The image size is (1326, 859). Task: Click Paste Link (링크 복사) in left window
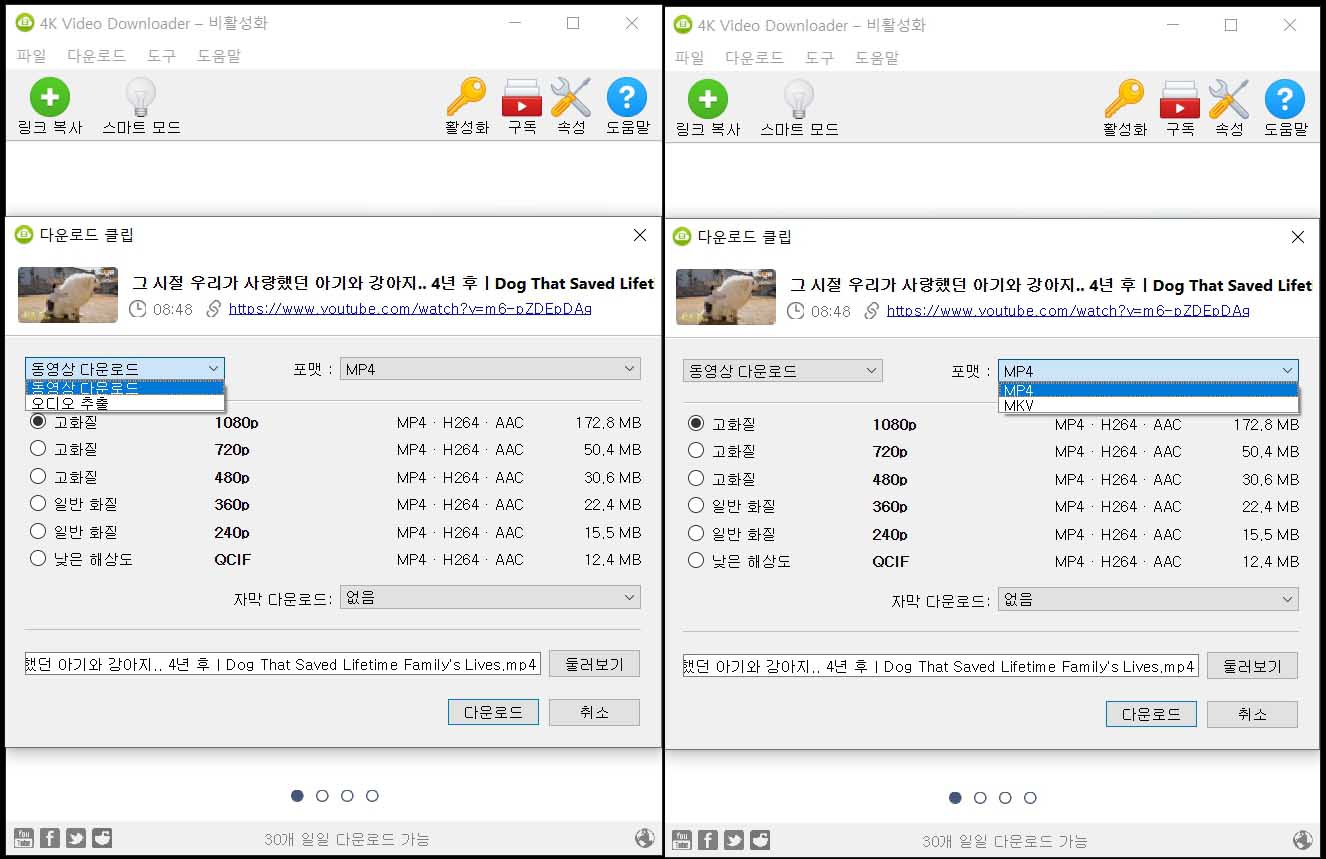click(x=49, y=106)
